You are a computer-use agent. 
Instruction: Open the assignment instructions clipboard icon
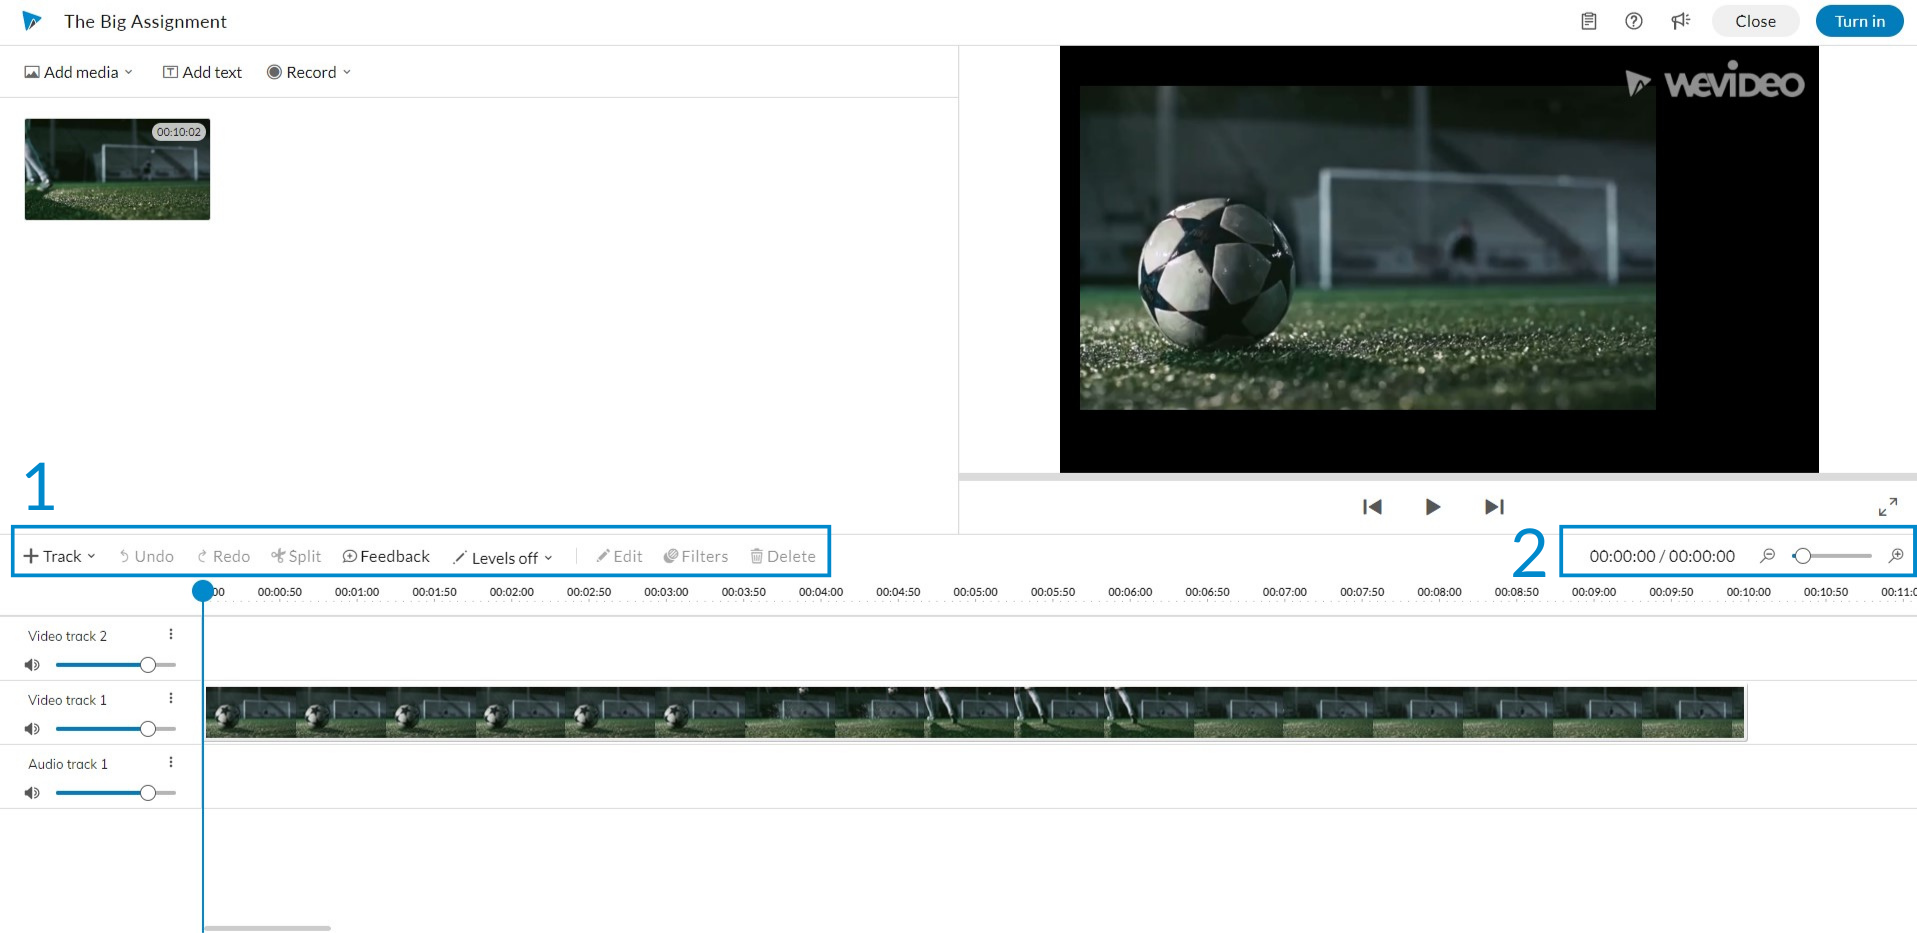[x=1588, y=21]
